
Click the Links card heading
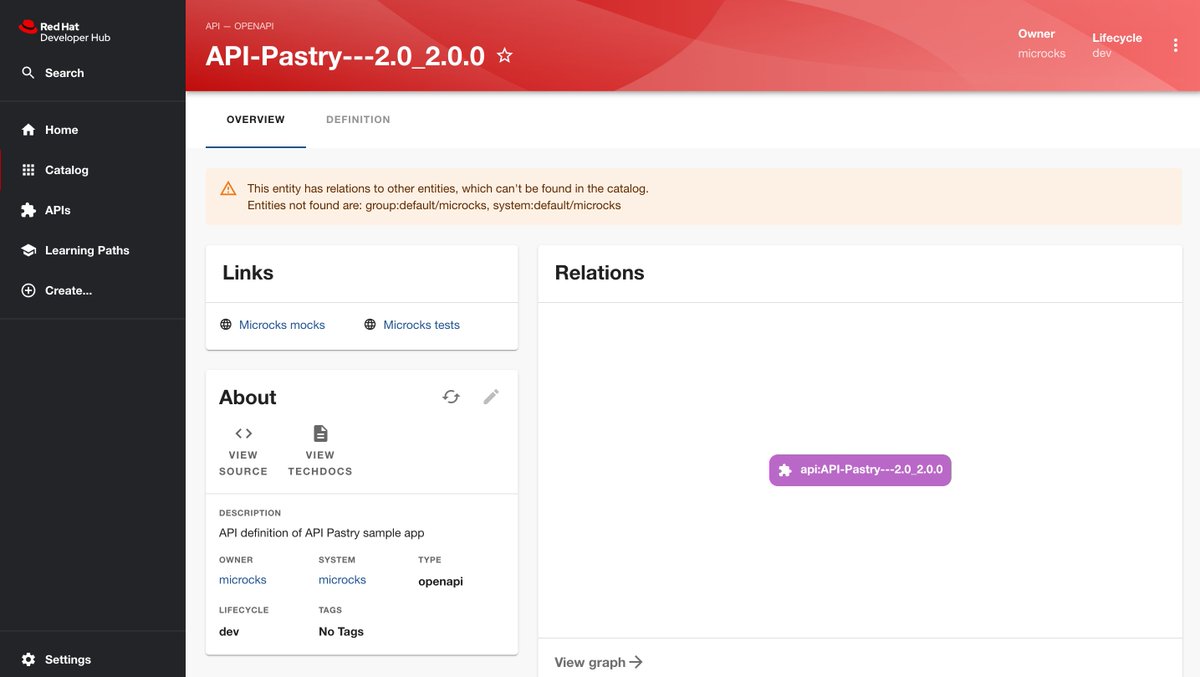(x=248, y=273)
